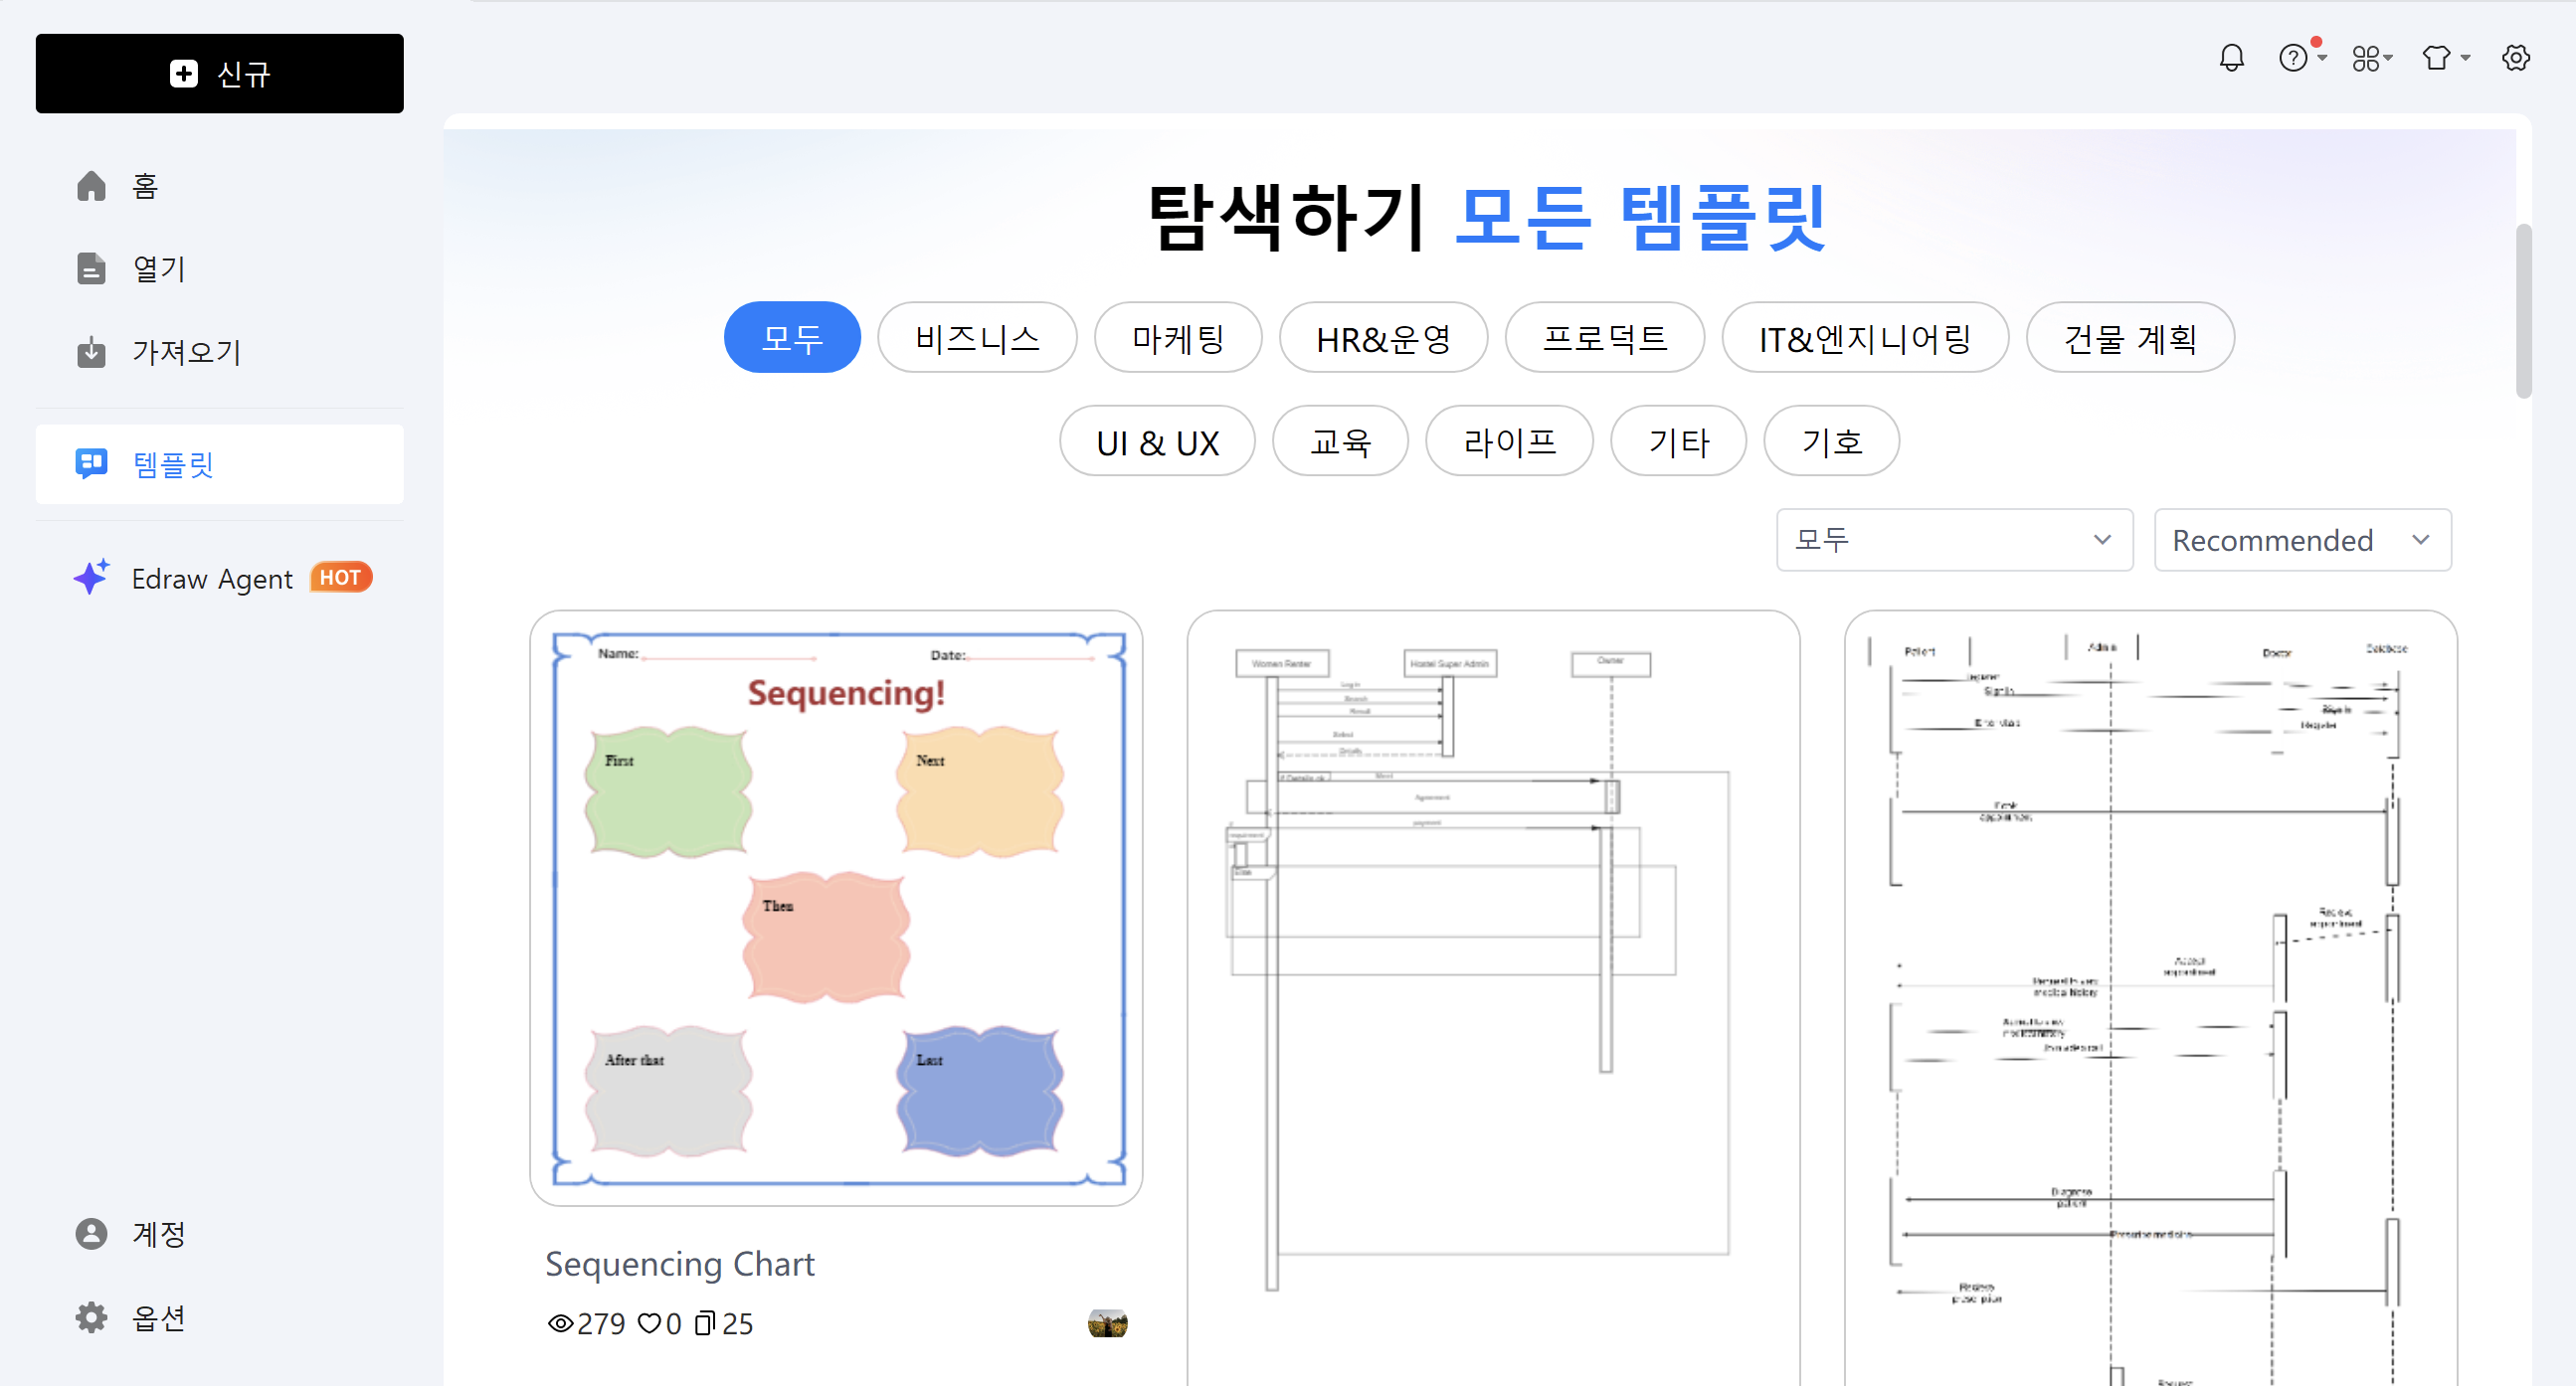Open the 모두 filter dropdown
The width and height of the screenshot is (2576, 1386).
tap(1953, 540)
